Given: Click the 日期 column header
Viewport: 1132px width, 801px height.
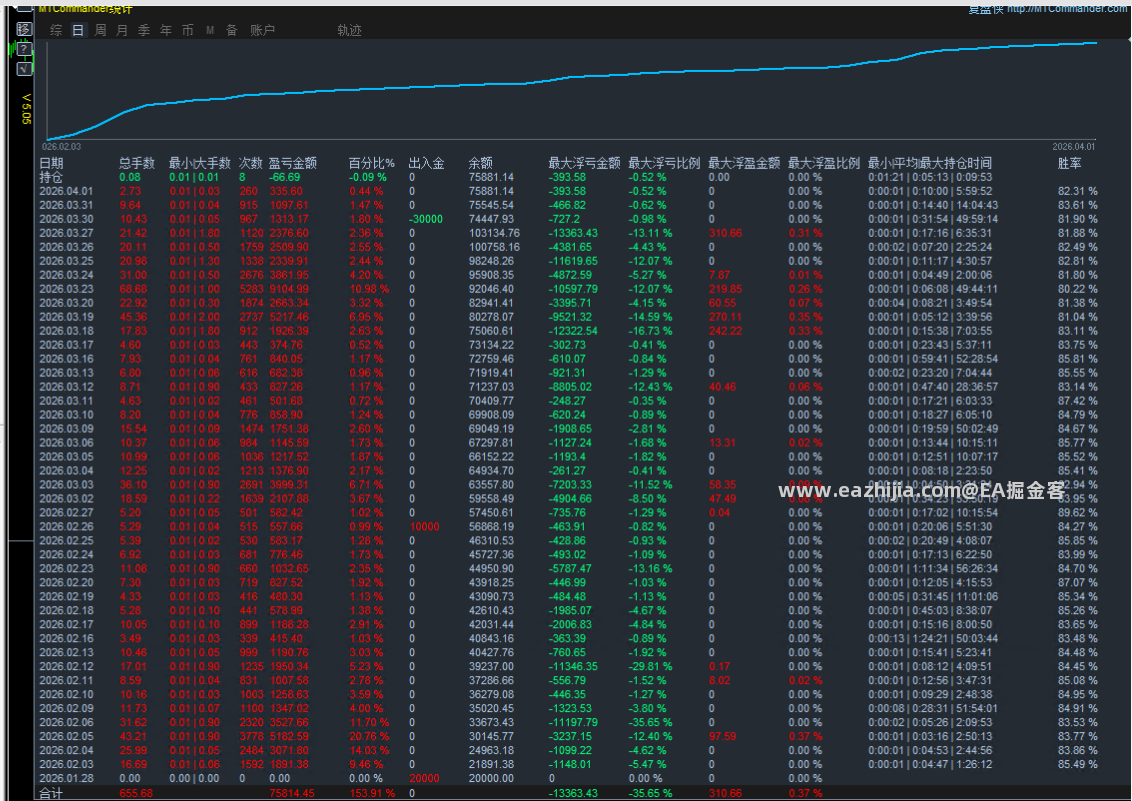Looking at the screenshot, I should pyautogui.click(x=51, y=163).
